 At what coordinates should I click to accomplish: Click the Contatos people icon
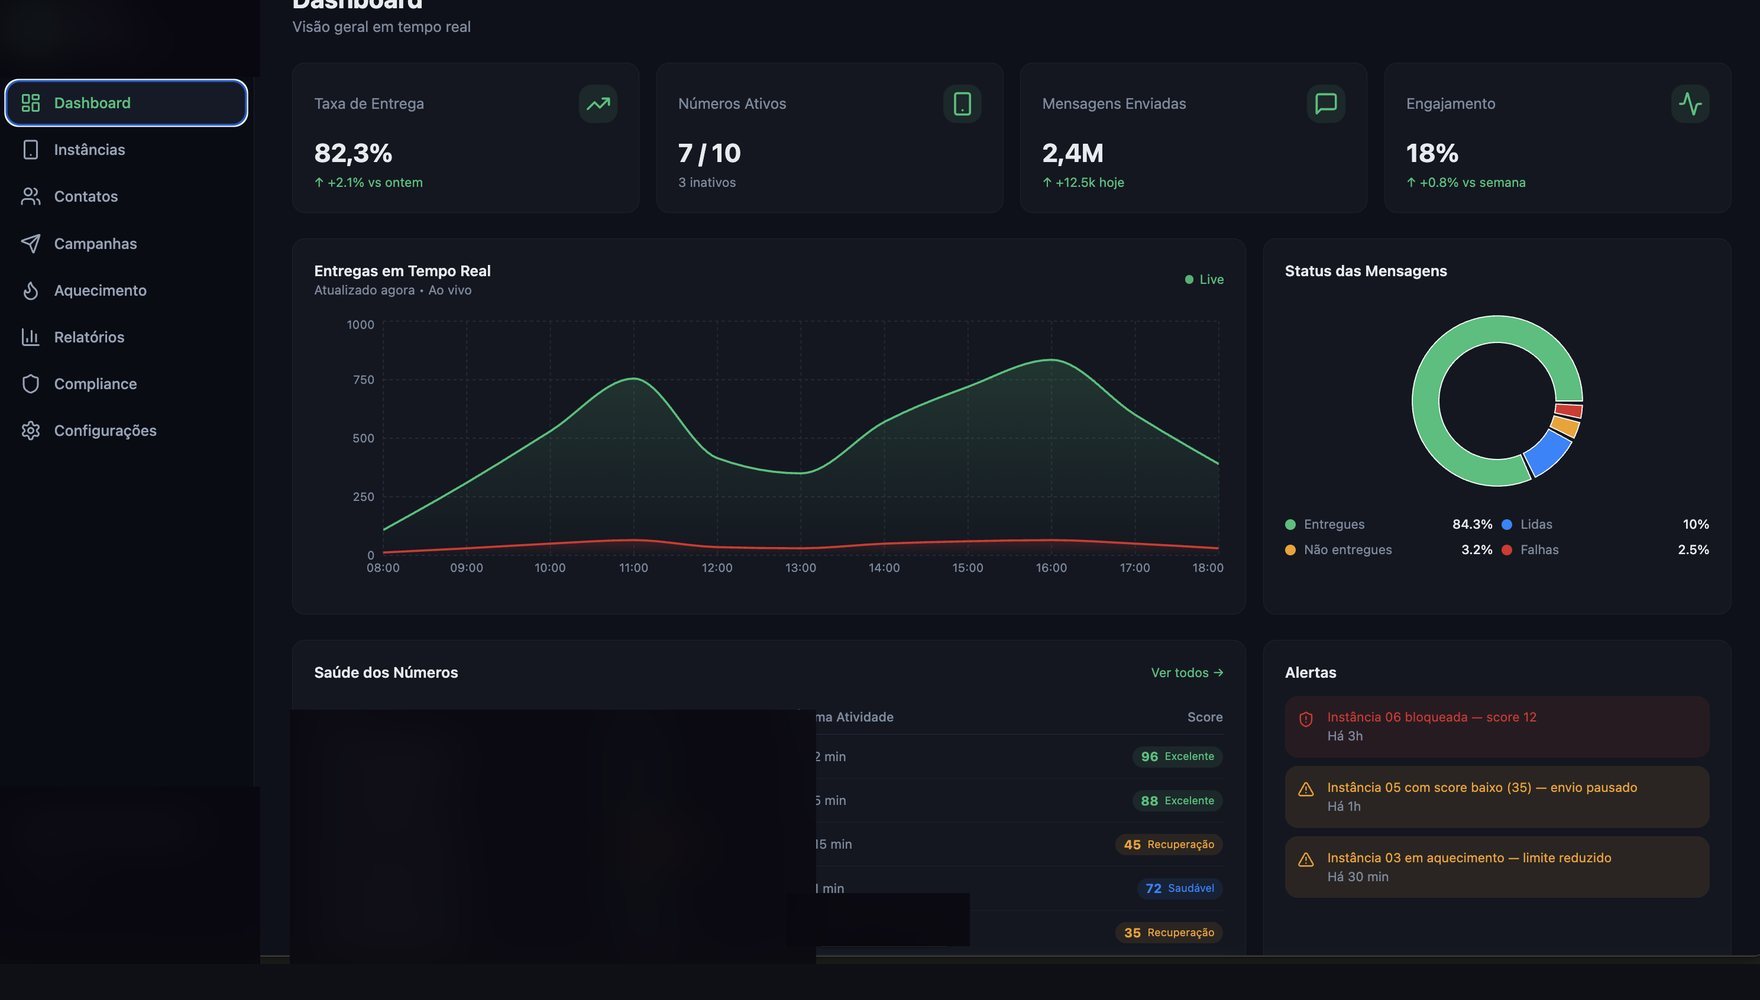pos(31,197)
